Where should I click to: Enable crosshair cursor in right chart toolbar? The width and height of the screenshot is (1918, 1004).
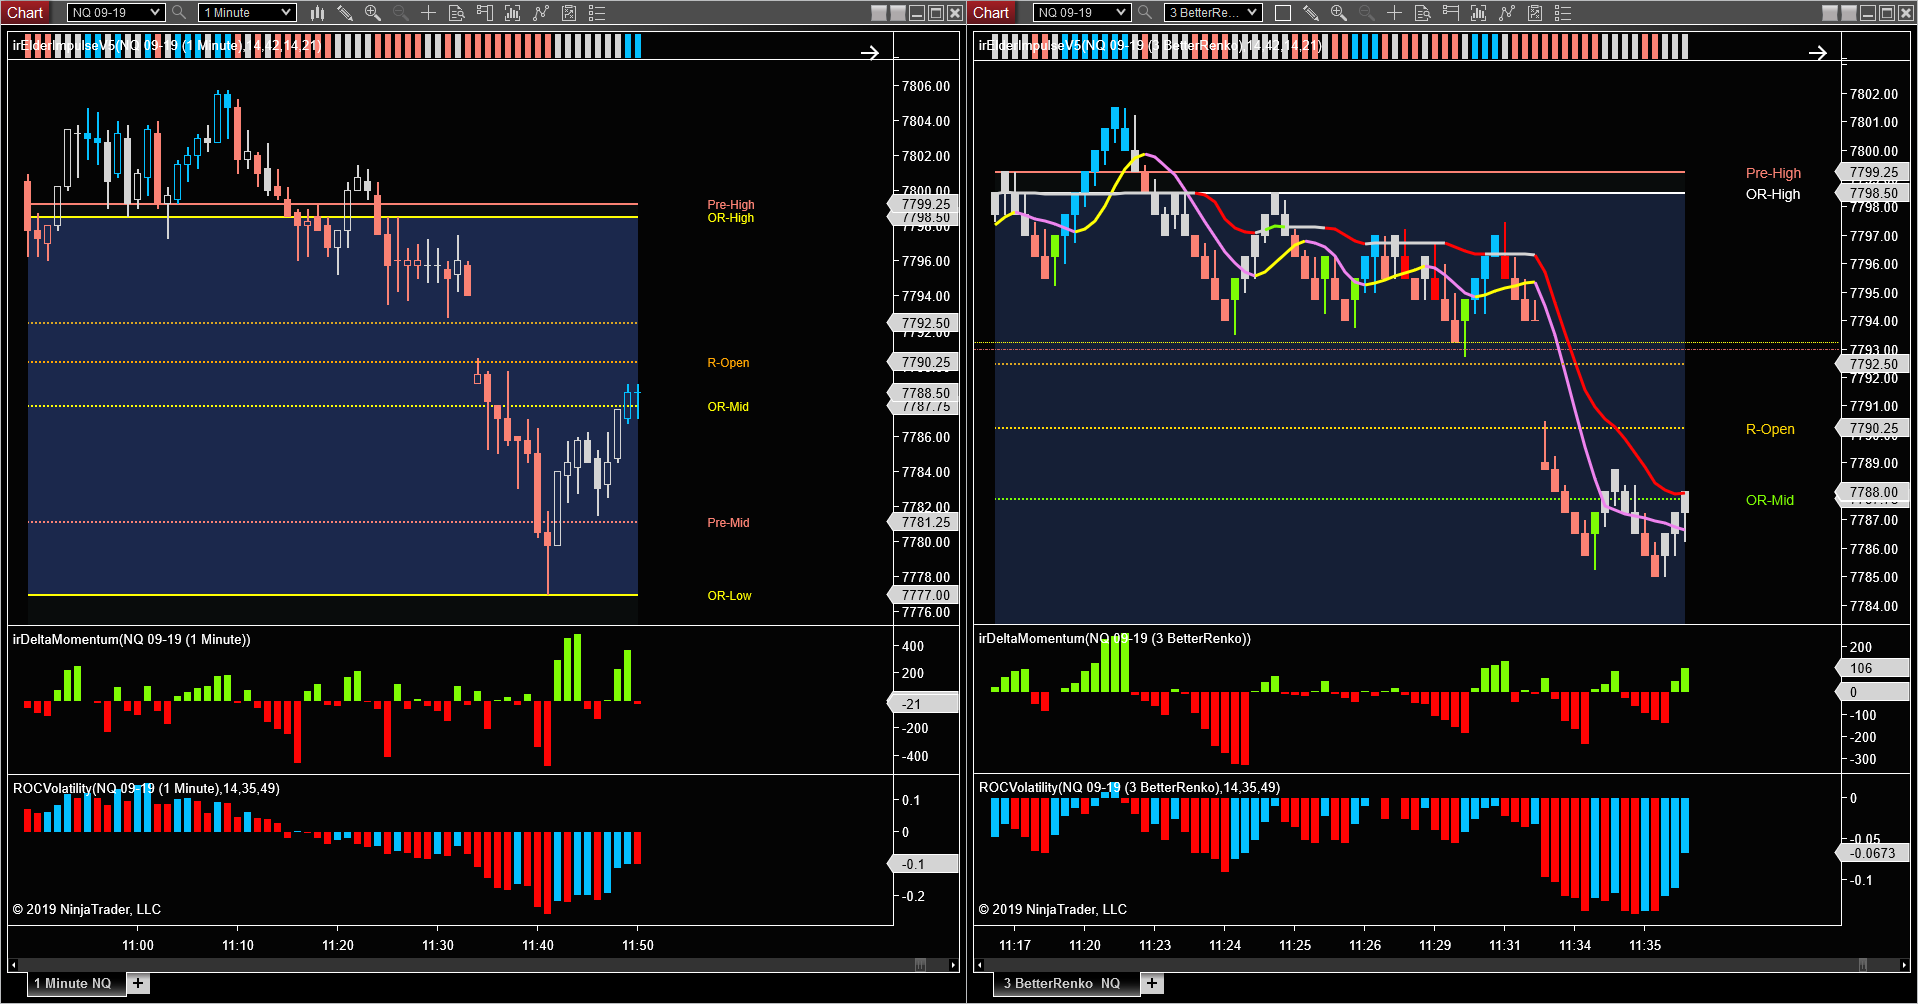coord(1395,13)
